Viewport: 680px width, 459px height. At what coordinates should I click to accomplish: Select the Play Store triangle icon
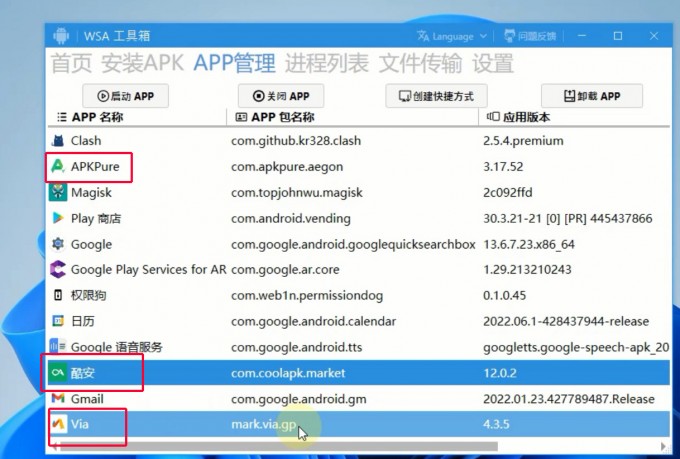pyautogui.click(x=58, y=218)
